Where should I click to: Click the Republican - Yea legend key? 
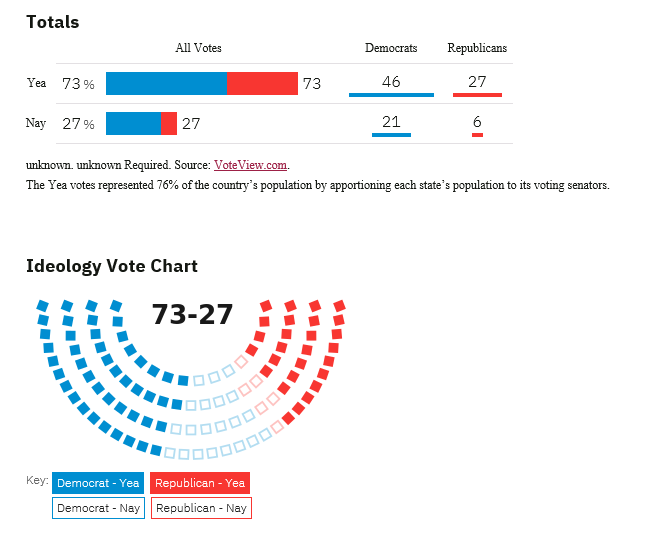coord(200,483)
